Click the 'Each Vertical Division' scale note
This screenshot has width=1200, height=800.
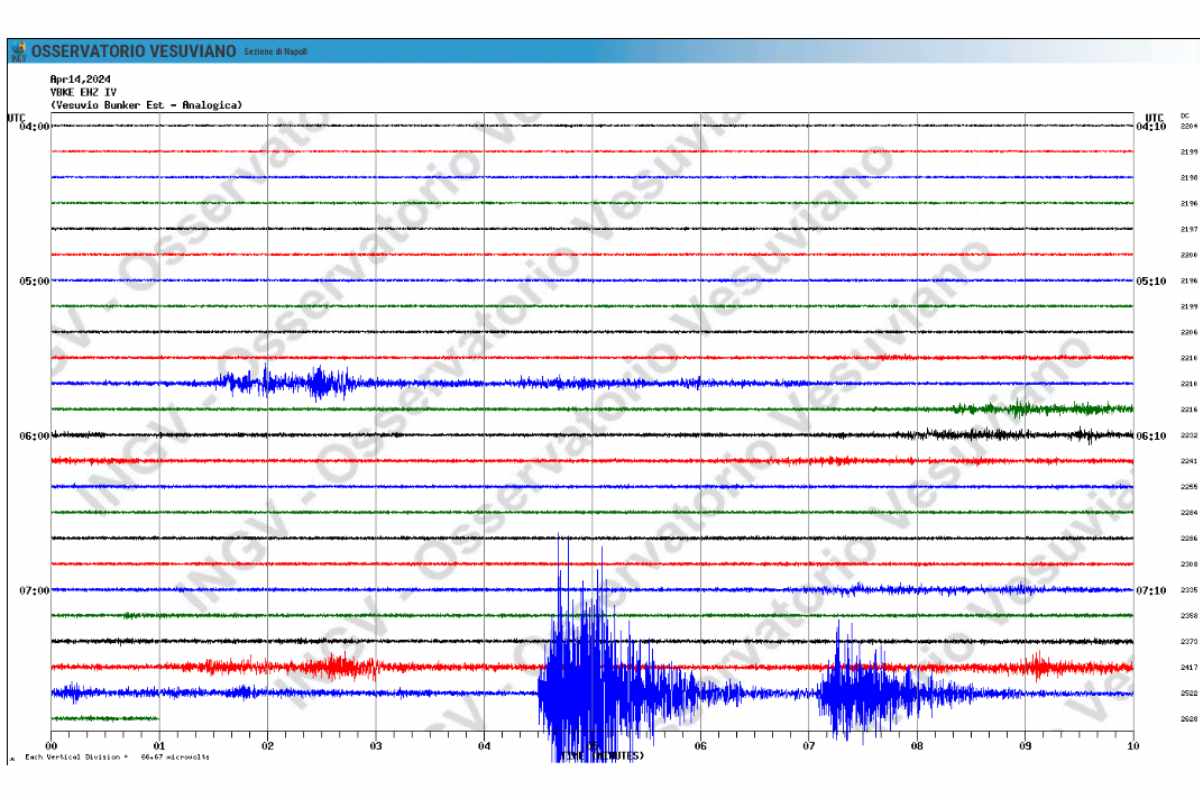click(117, 757)
